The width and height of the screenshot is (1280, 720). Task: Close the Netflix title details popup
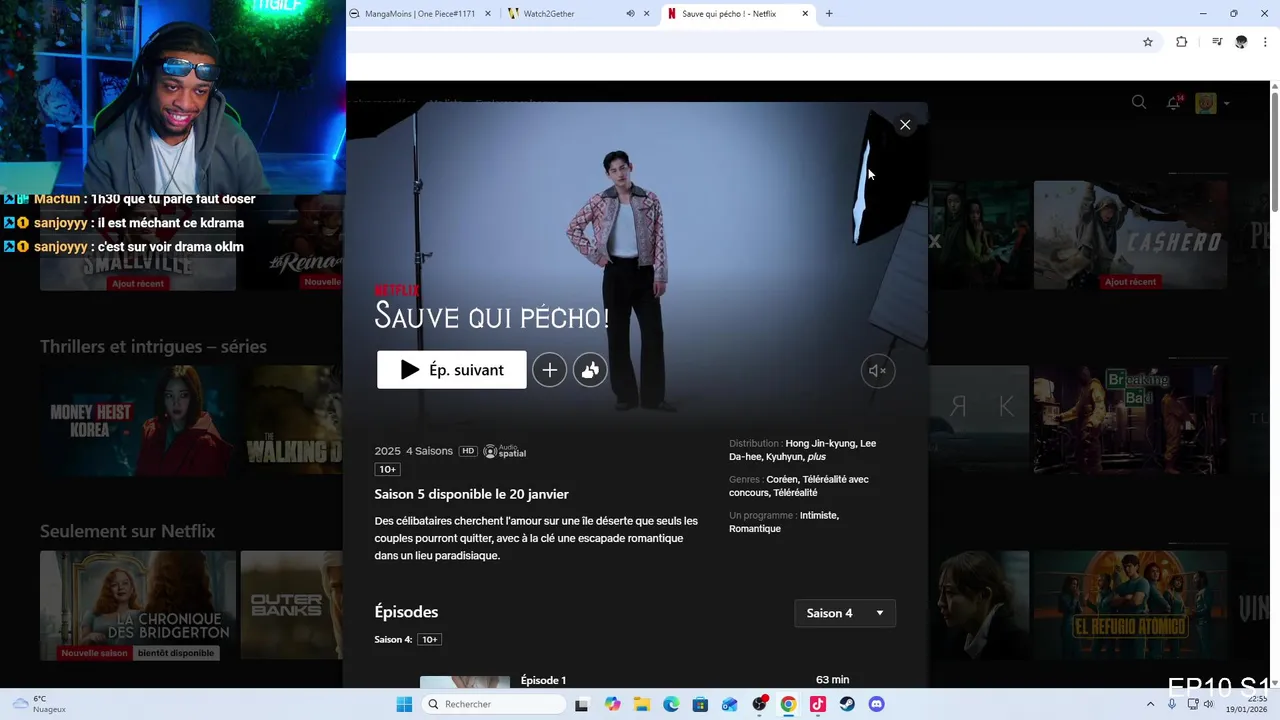905,125
